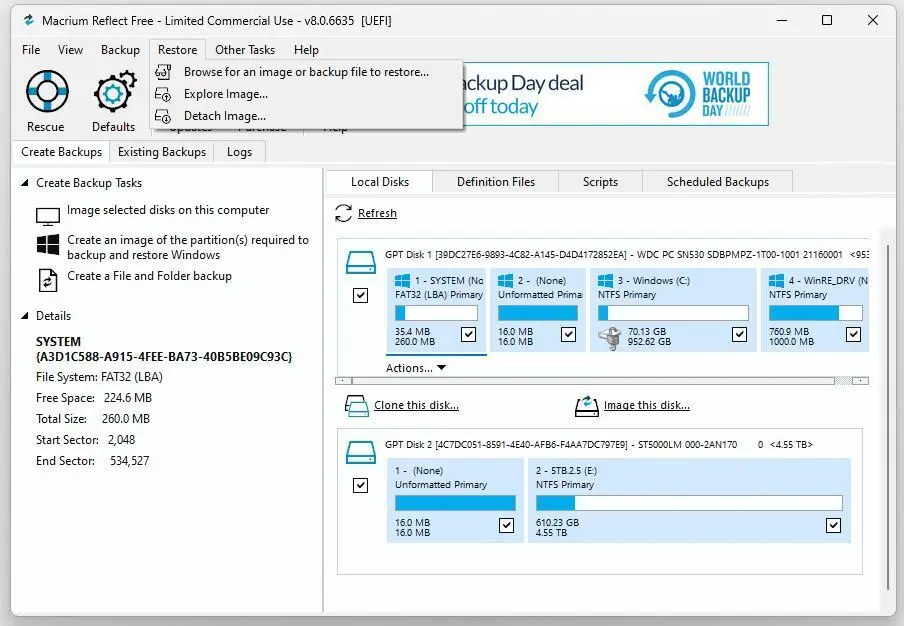Image resolution: width=904 pixels, height=626 pixels.
Task: Click the Refresh link
Action: tap(377, 213)
